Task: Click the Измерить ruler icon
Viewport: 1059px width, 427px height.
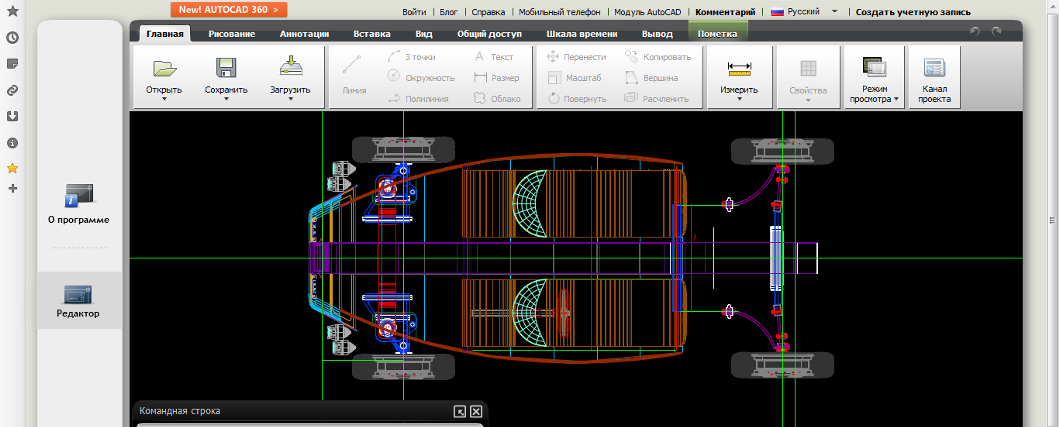Action: [739, 67]
